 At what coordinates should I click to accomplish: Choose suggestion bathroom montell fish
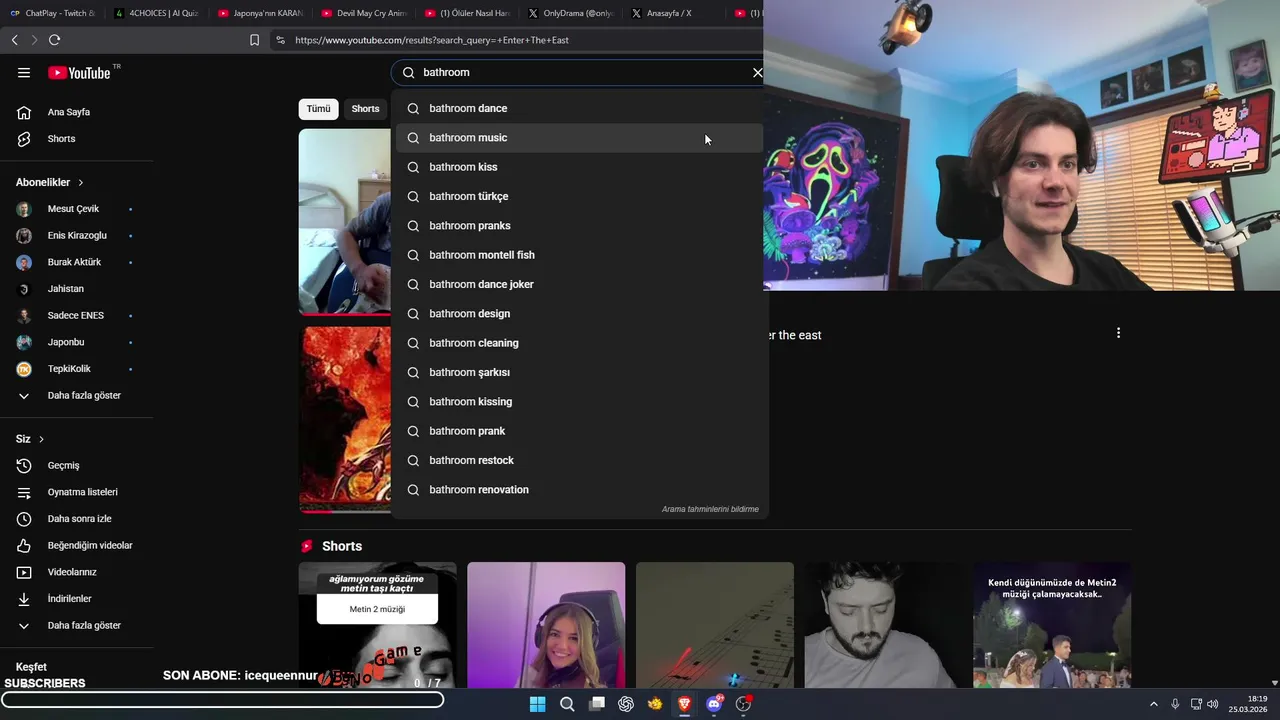(579, 255)
